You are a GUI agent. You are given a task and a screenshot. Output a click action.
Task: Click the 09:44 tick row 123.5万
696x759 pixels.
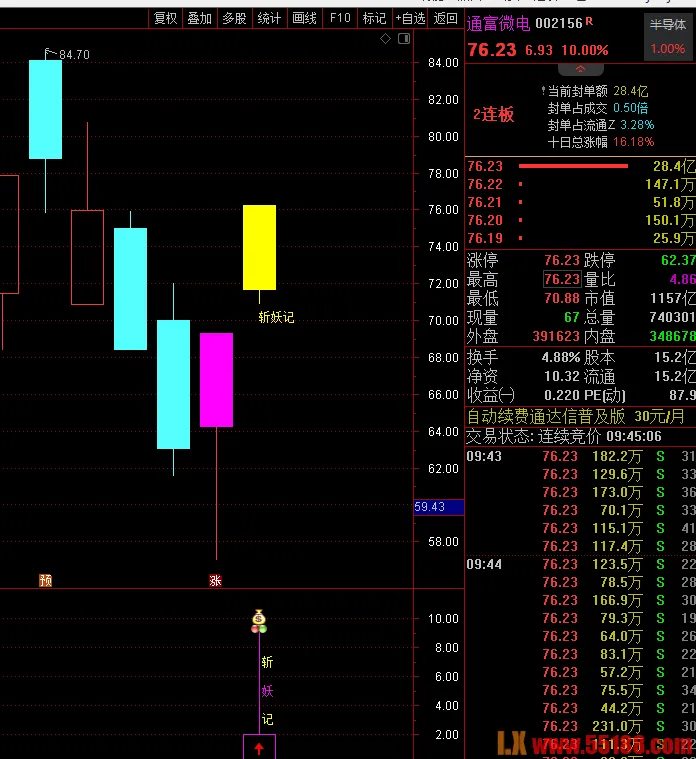pyautogui.click(x=580, y=564)
